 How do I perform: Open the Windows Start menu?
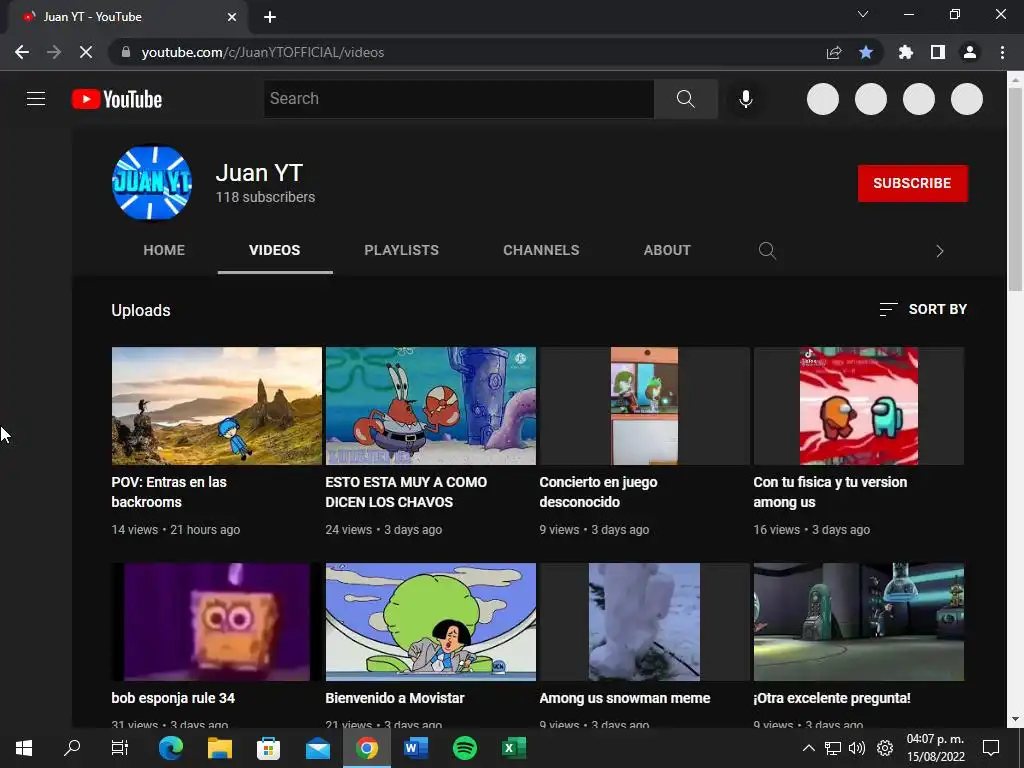(24, 748)
